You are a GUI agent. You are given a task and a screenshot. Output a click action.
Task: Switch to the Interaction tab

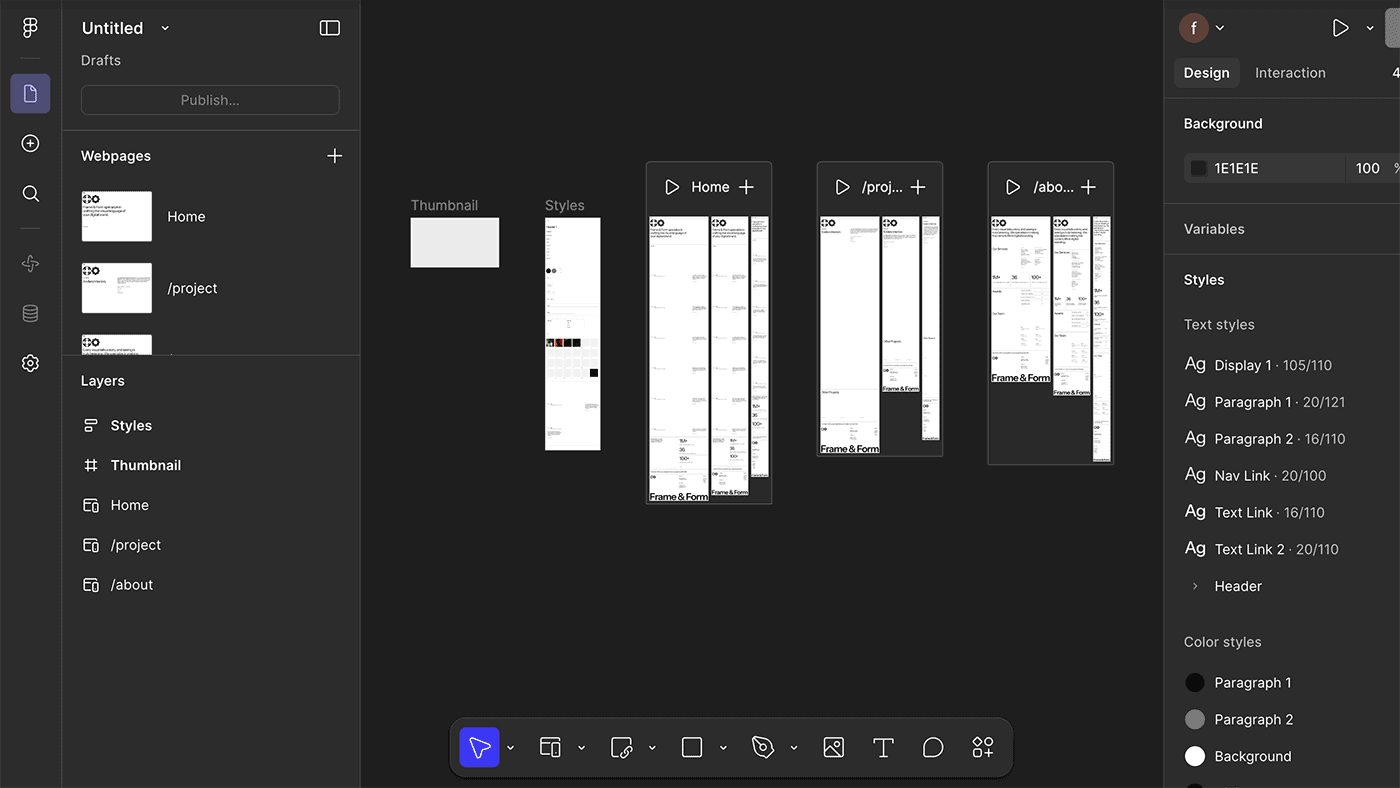click(1290, 73)
